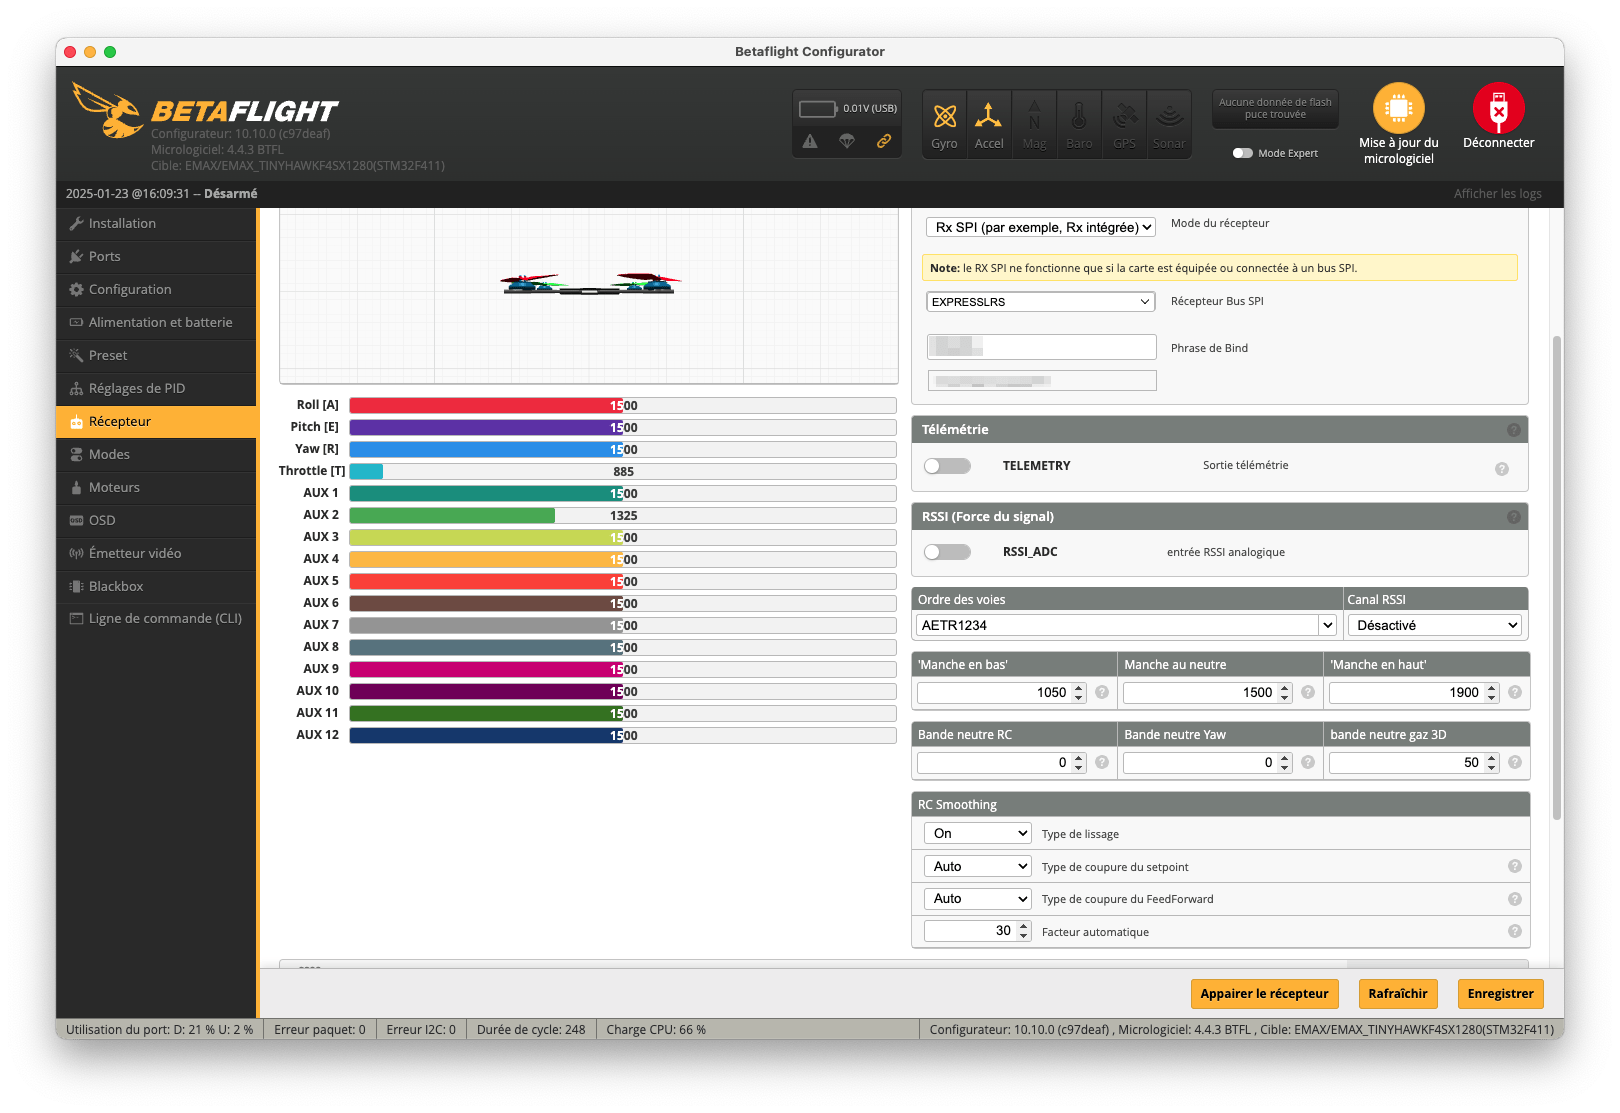Screen dimensions: 1620x1113
Task: Open help for 'Manche en haut'
Action: 1515,692
